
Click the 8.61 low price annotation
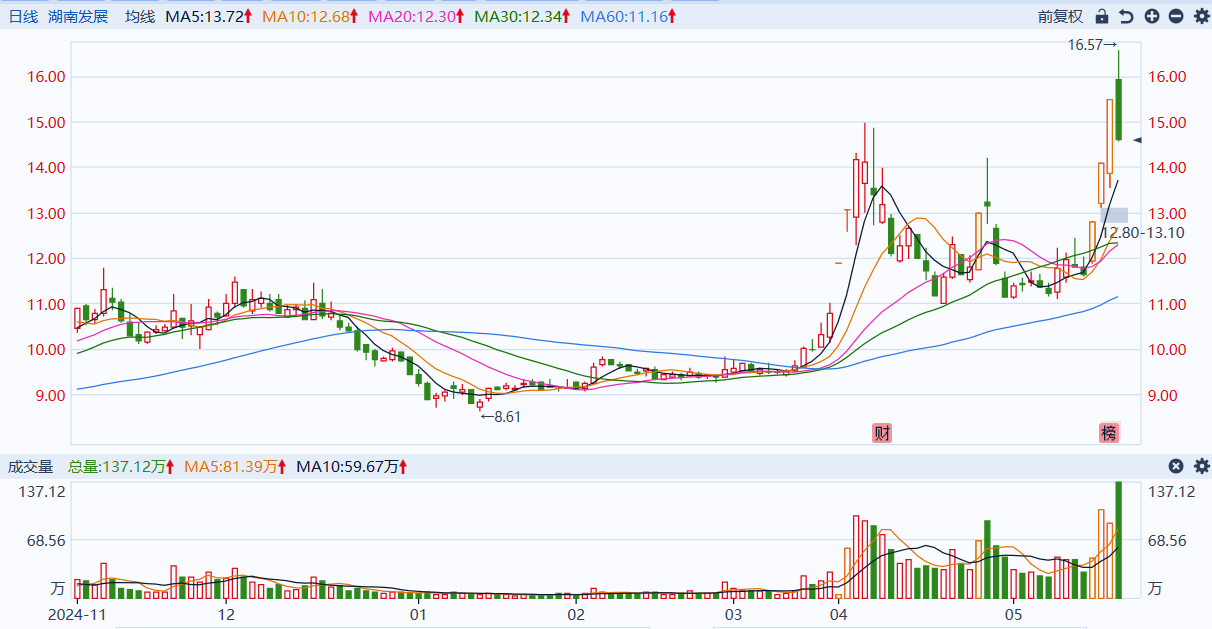(501, 416)
